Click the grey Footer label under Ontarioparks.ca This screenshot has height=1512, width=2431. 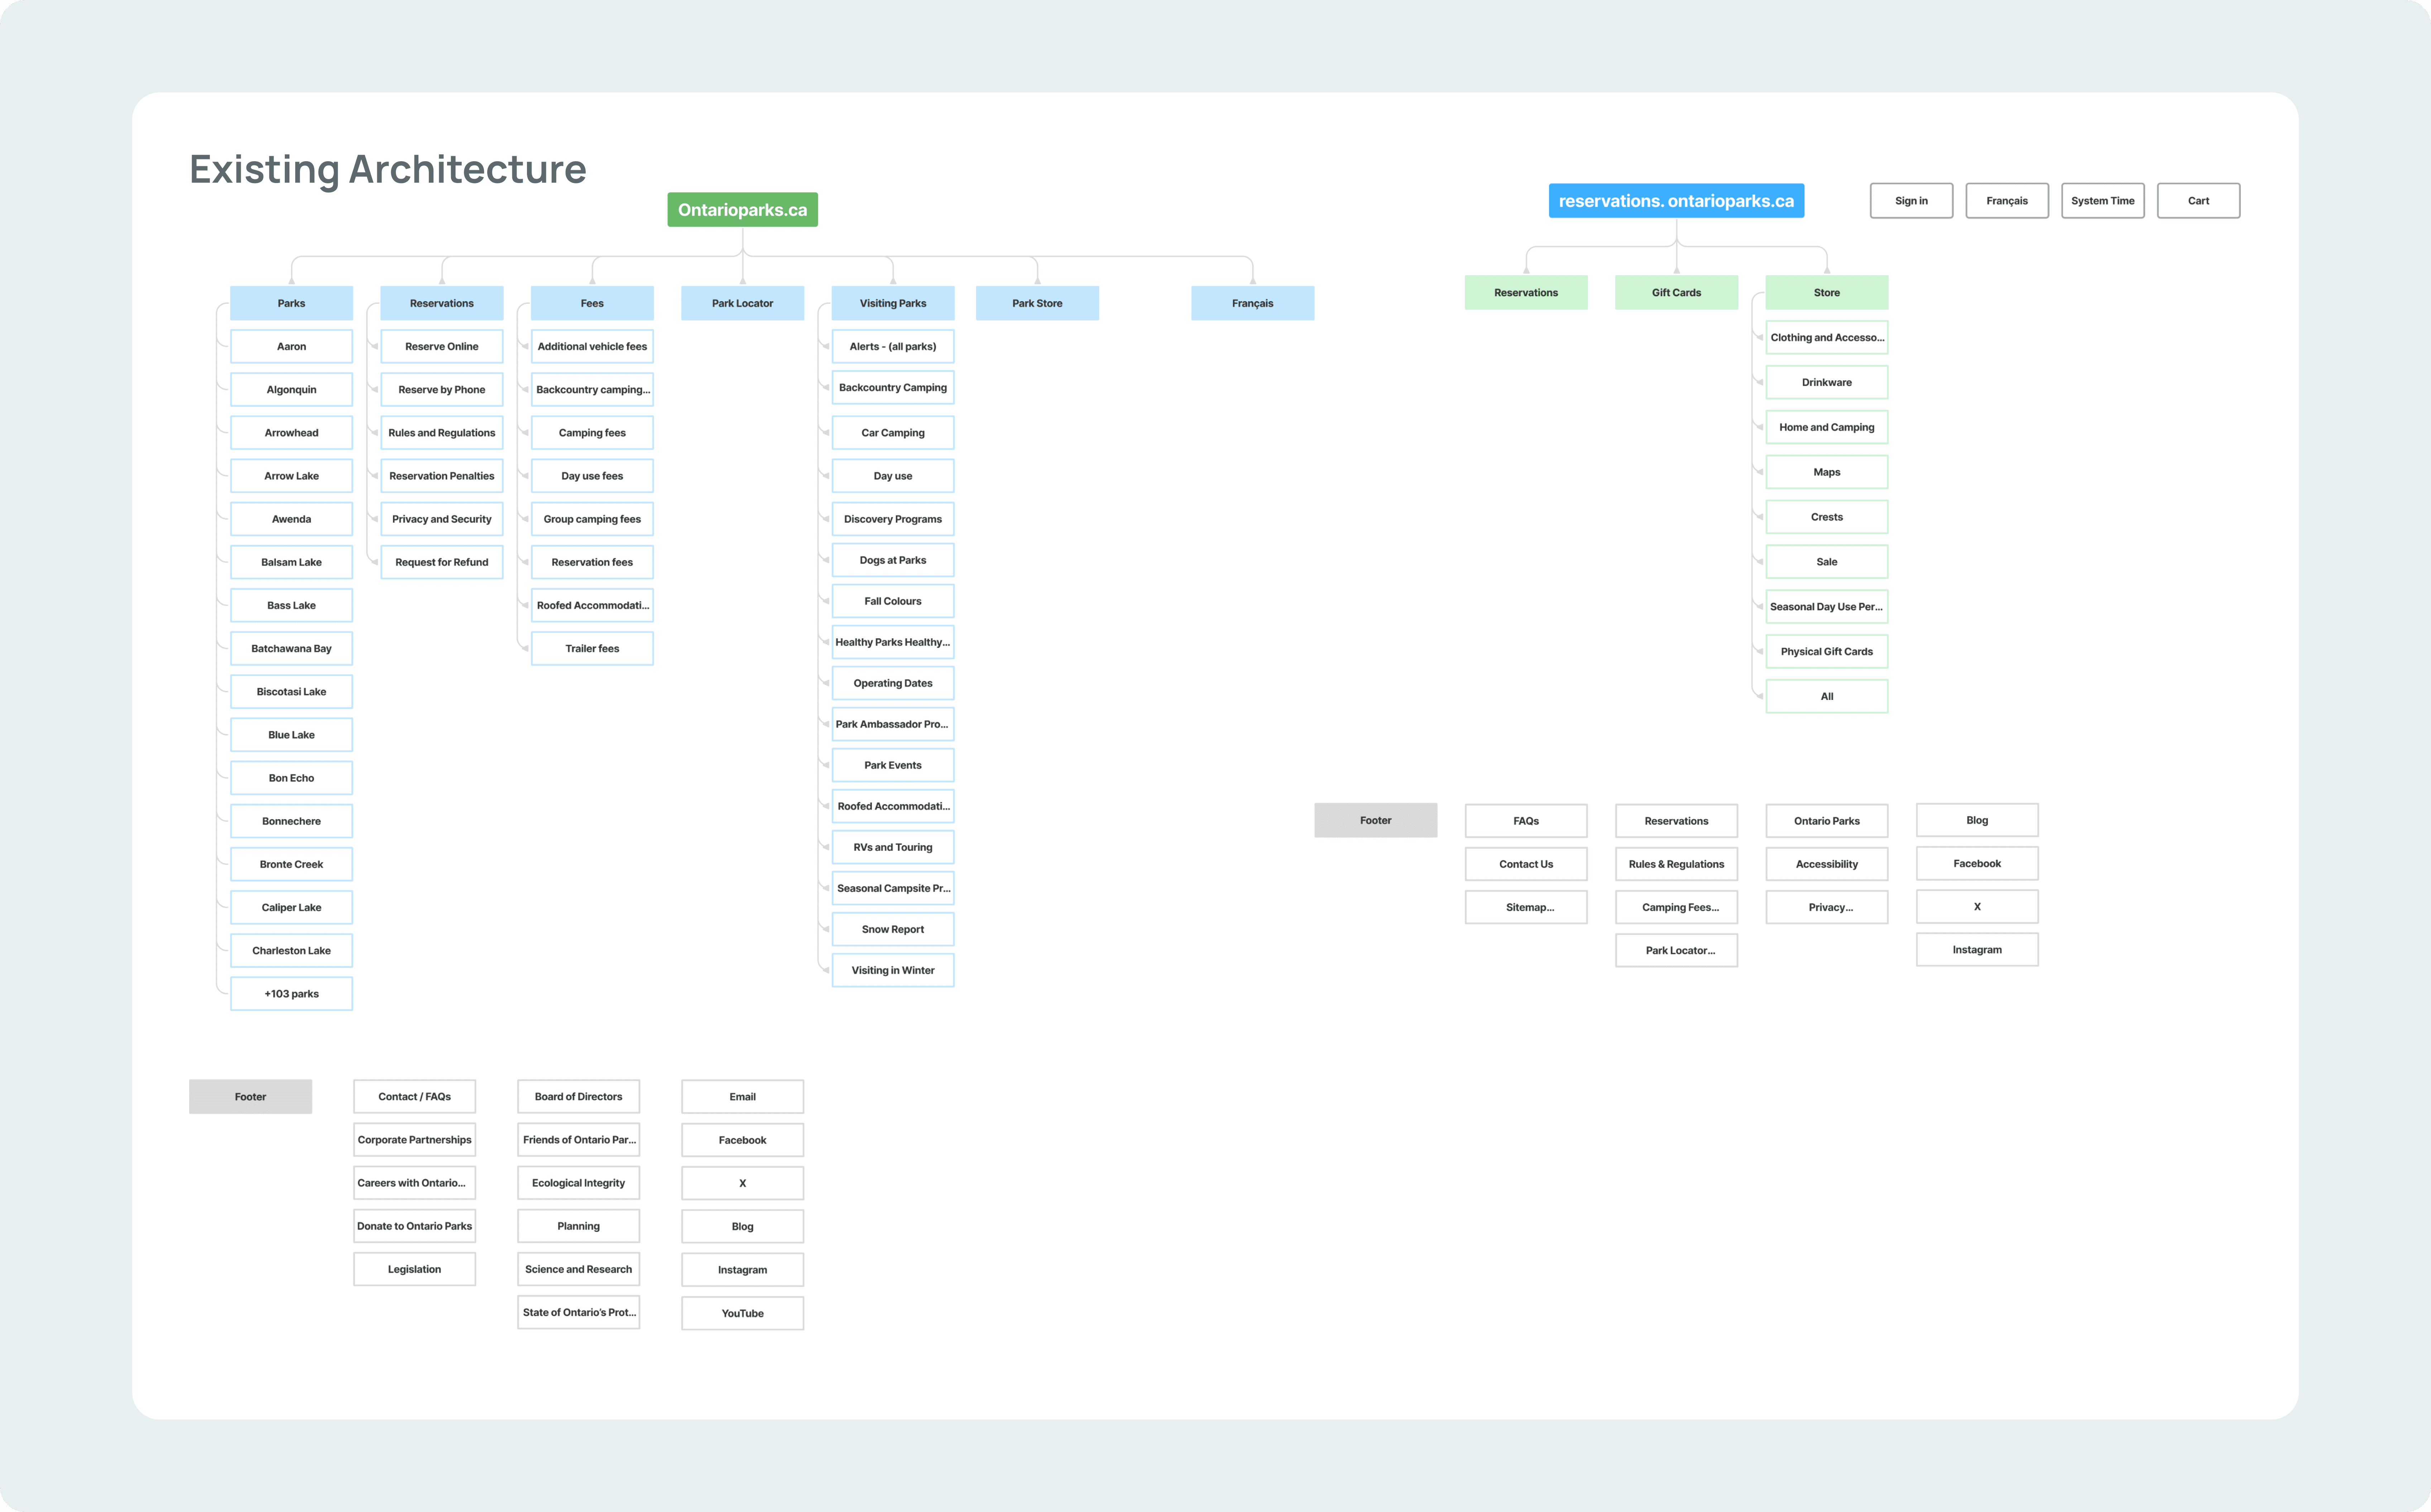pyautogui.click(x=250, y=1097)
